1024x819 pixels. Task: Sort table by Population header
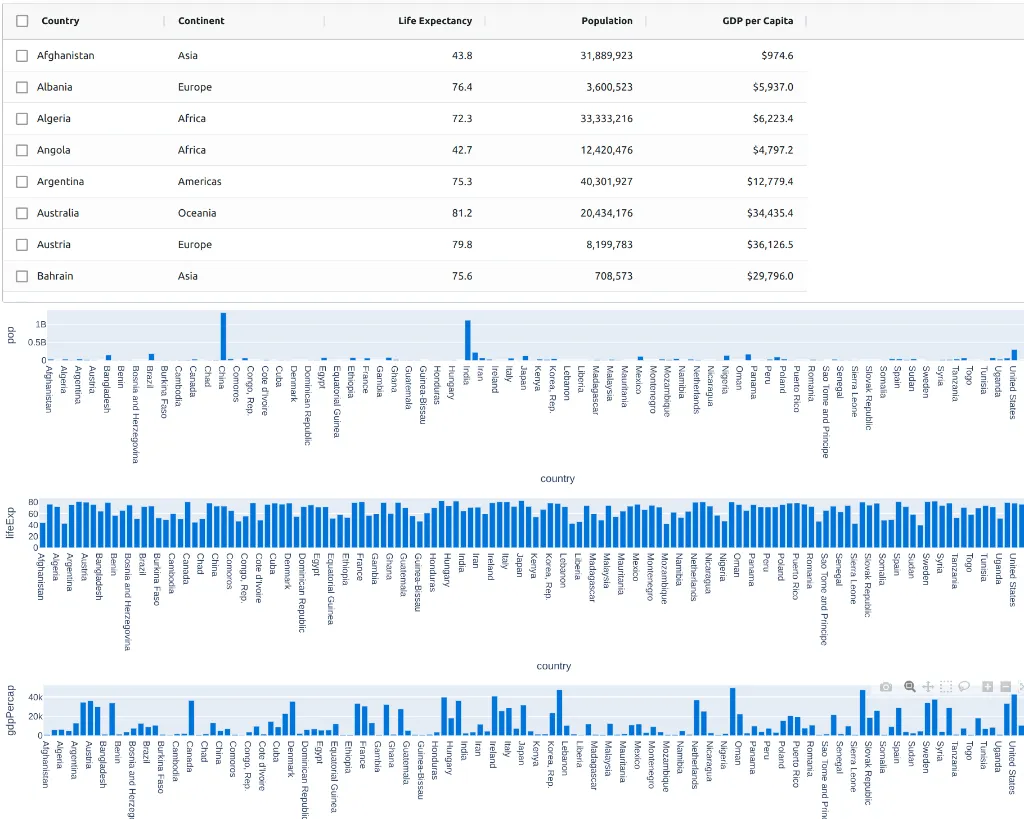[x=606, y=21]
